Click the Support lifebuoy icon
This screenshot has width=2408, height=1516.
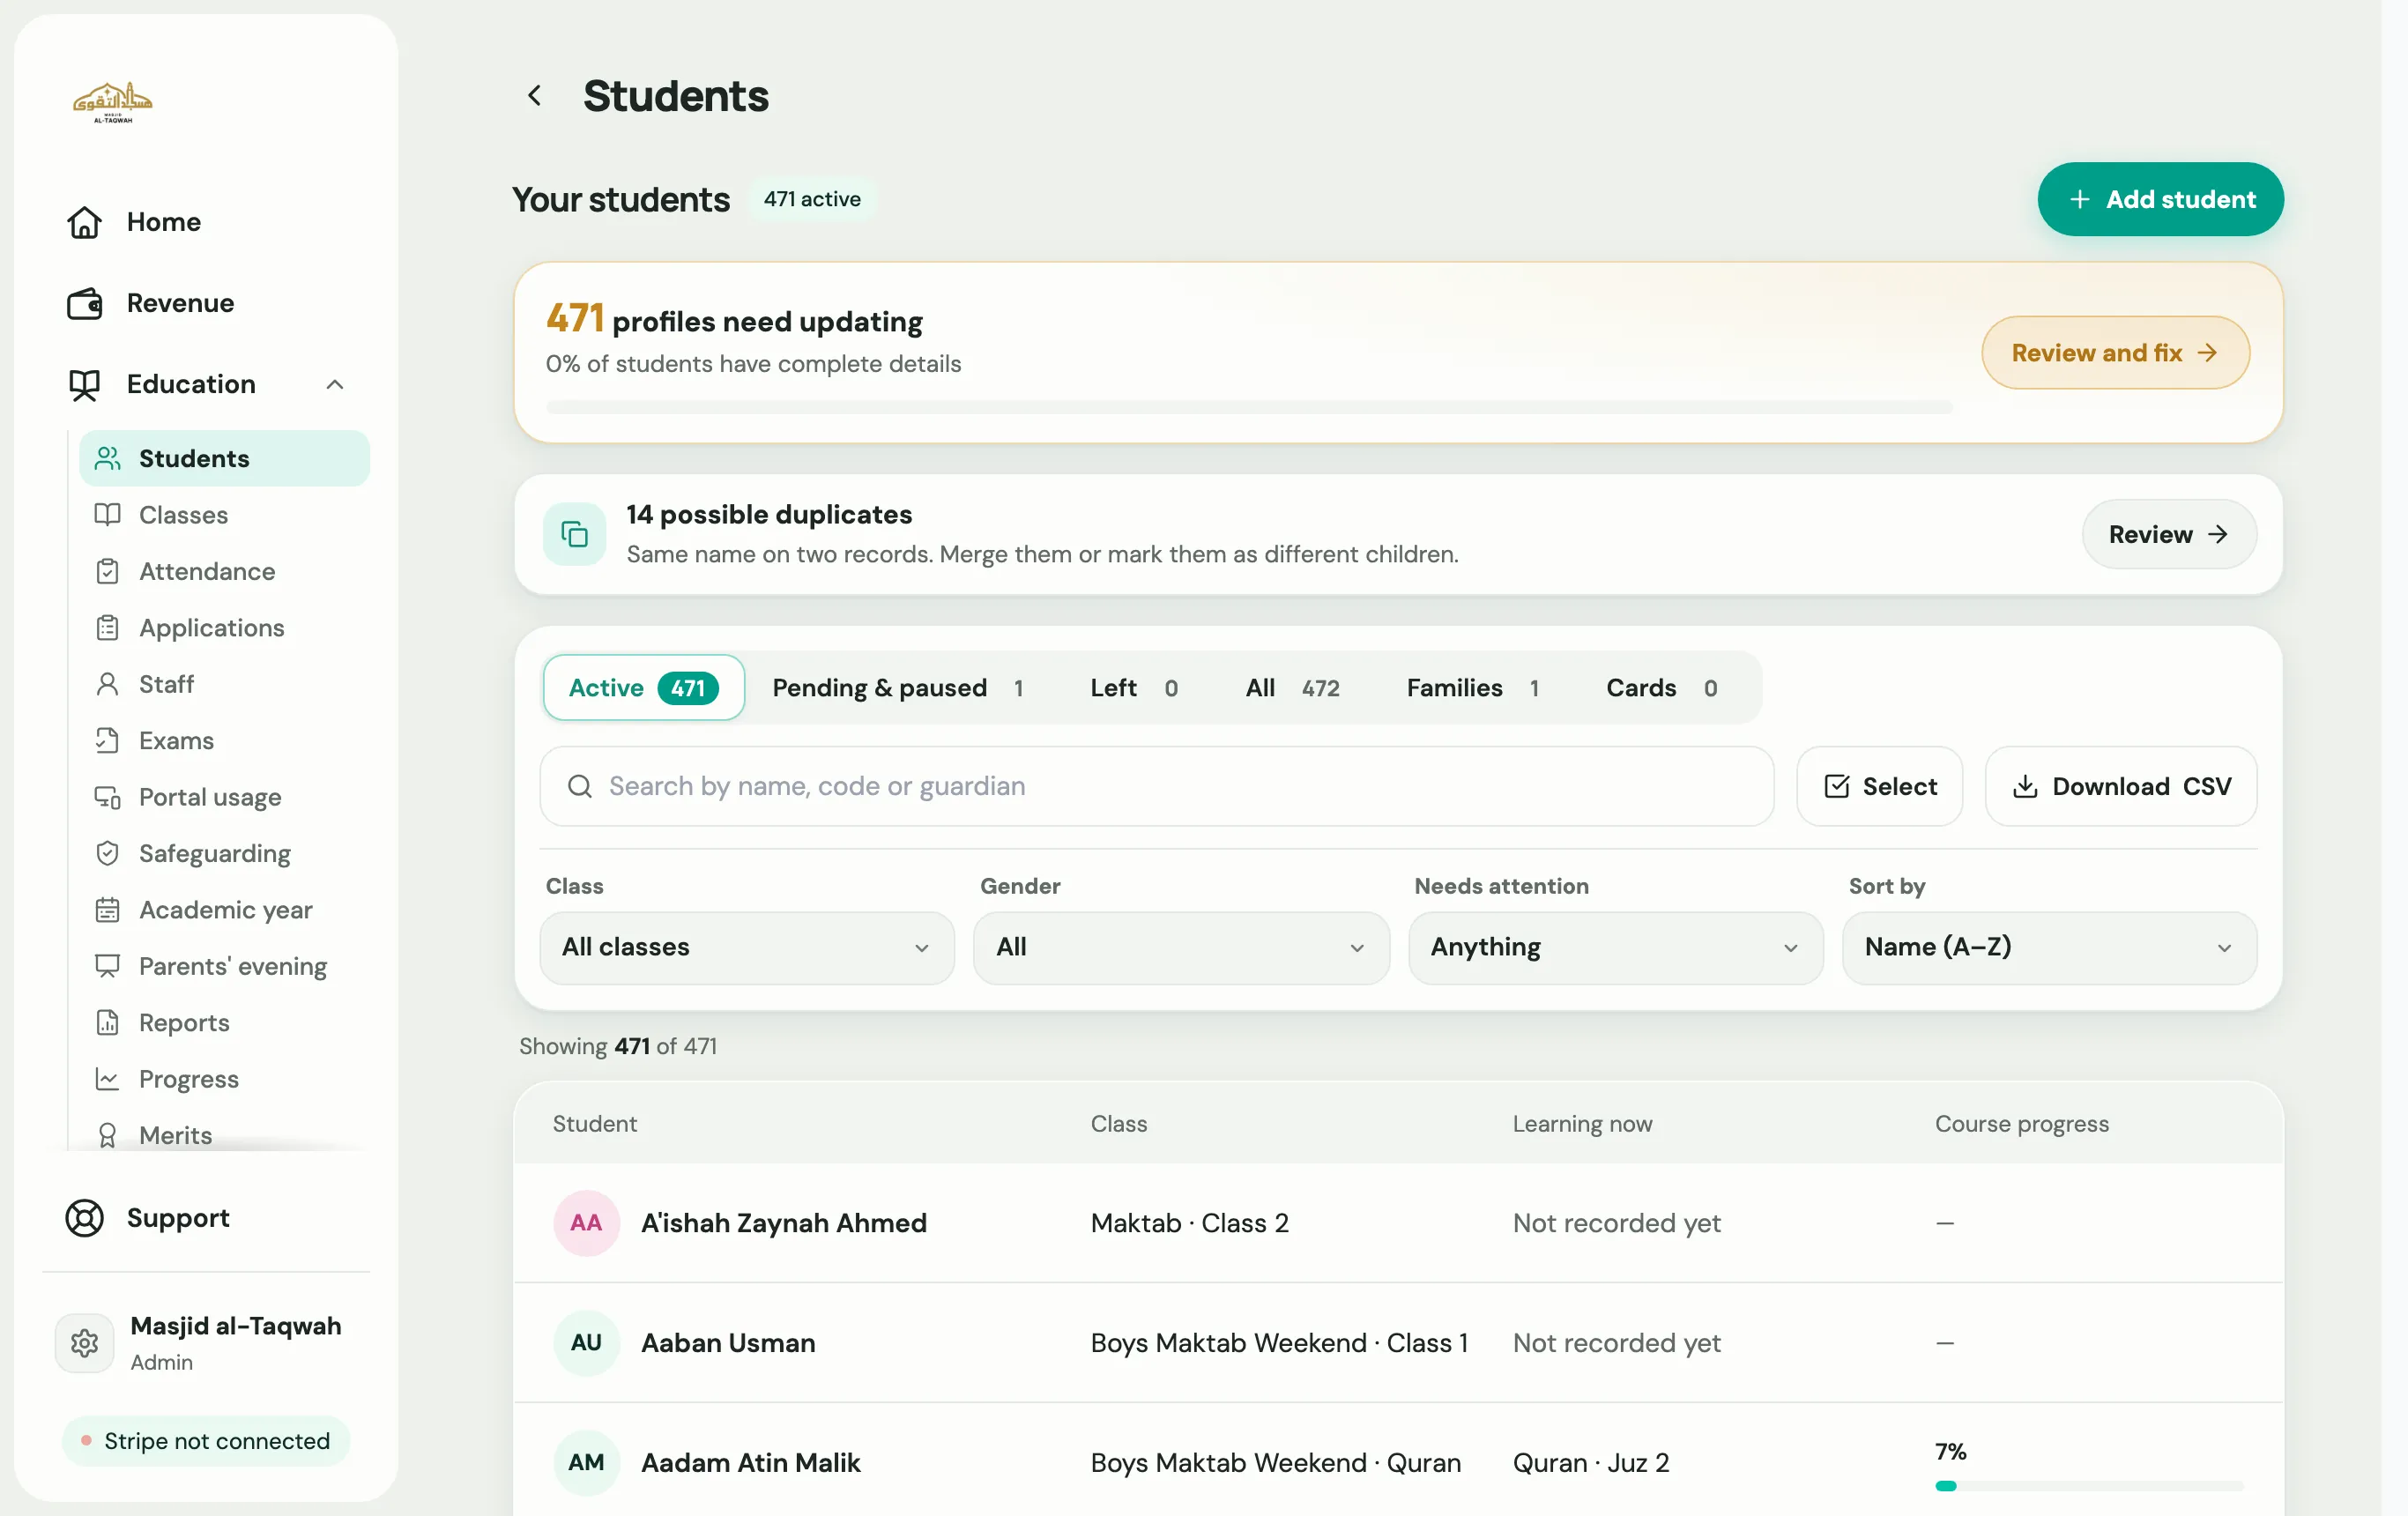tap(85, 1218)
